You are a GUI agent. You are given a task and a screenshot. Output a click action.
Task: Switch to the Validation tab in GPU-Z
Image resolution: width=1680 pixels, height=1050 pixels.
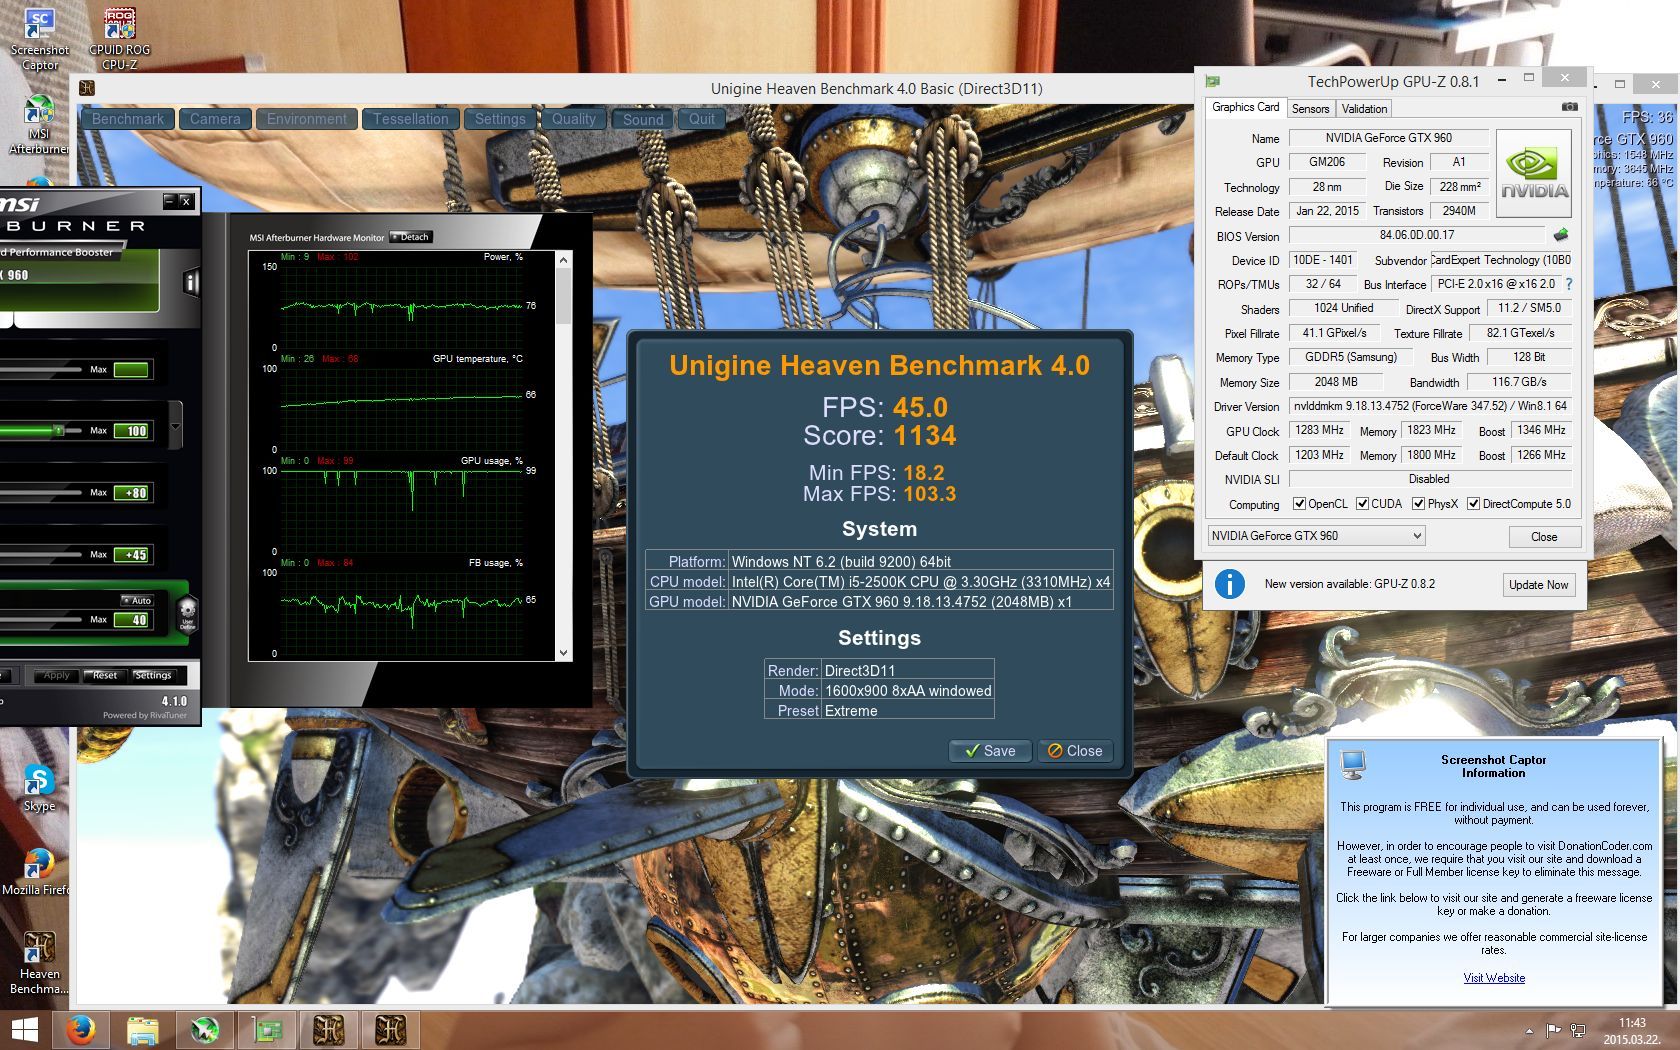[1364, 108]
